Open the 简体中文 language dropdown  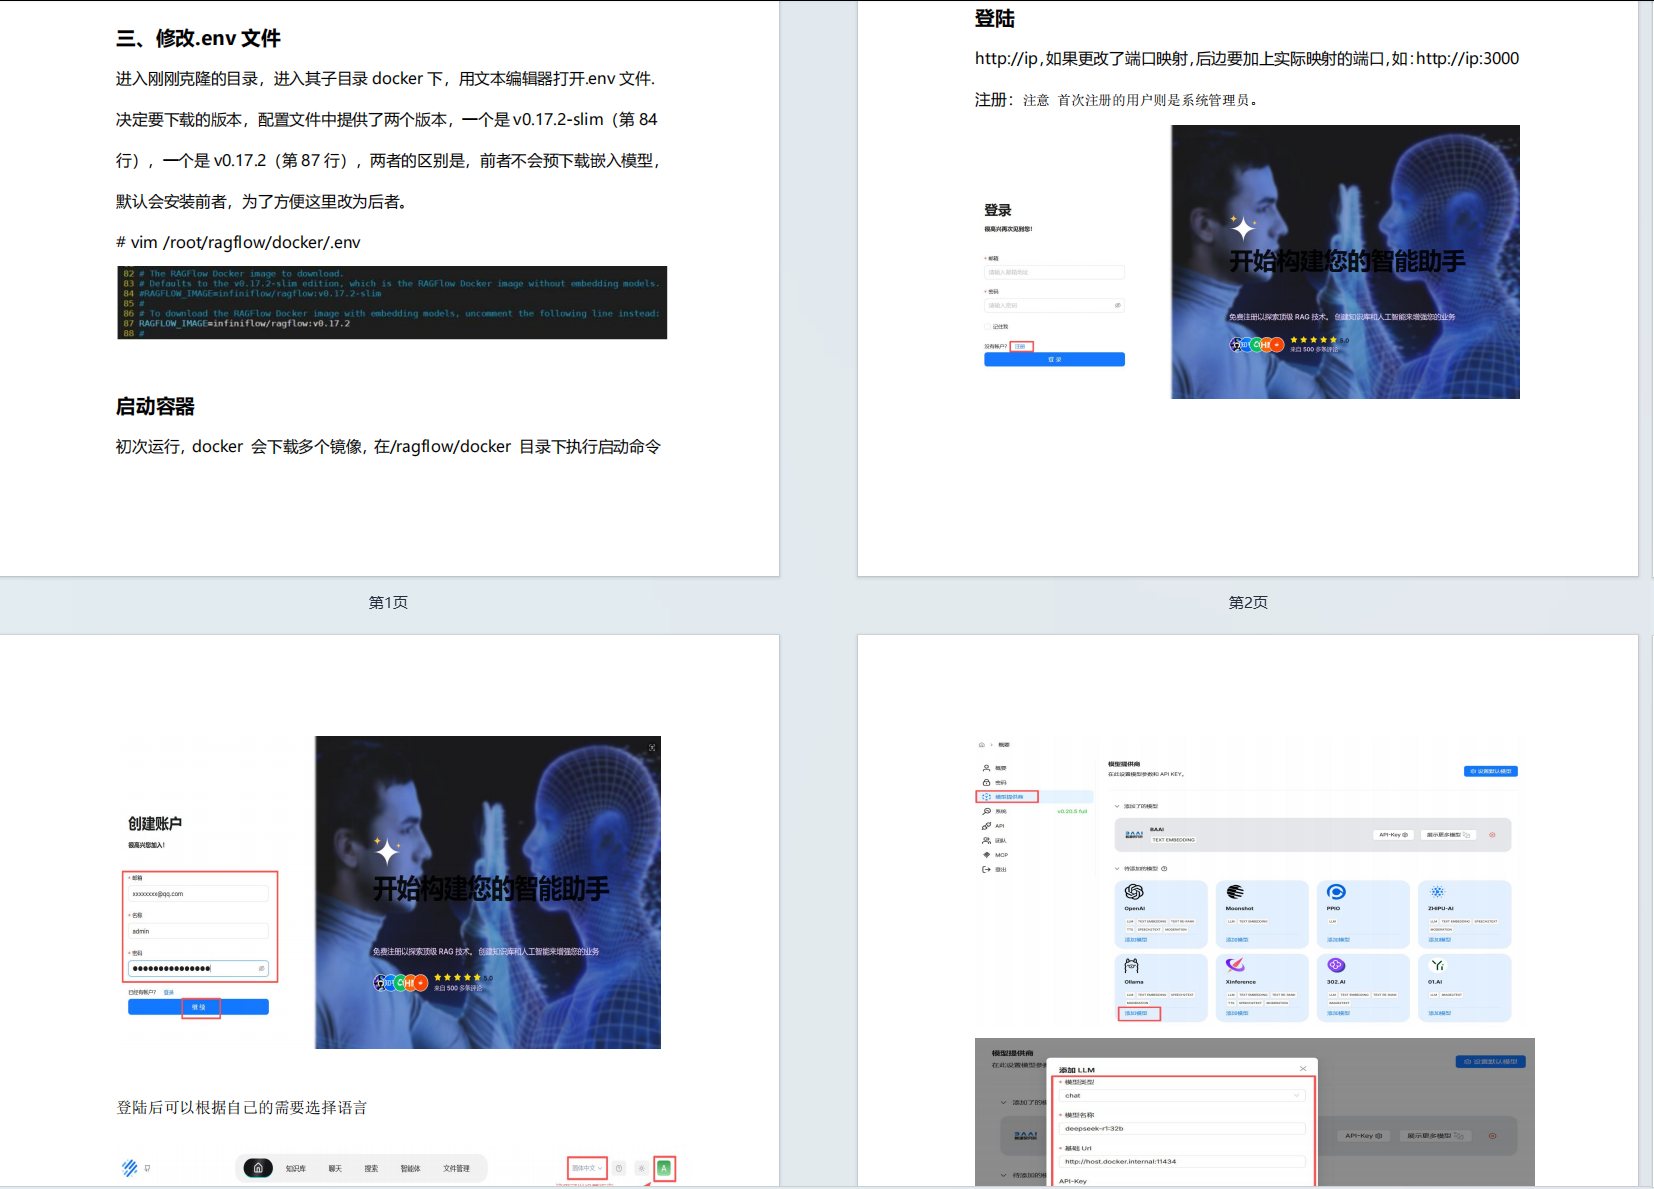(x=586, y=1168)
